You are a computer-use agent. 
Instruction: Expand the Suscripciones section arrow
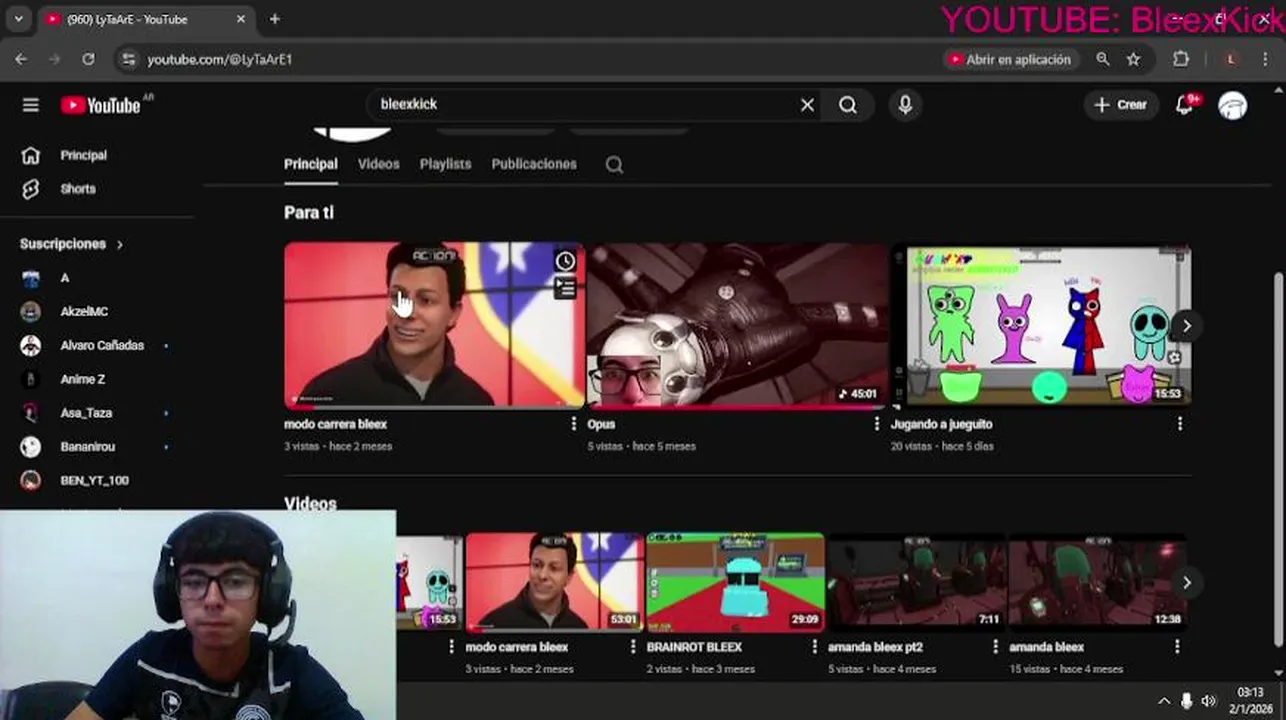(120, 244)
